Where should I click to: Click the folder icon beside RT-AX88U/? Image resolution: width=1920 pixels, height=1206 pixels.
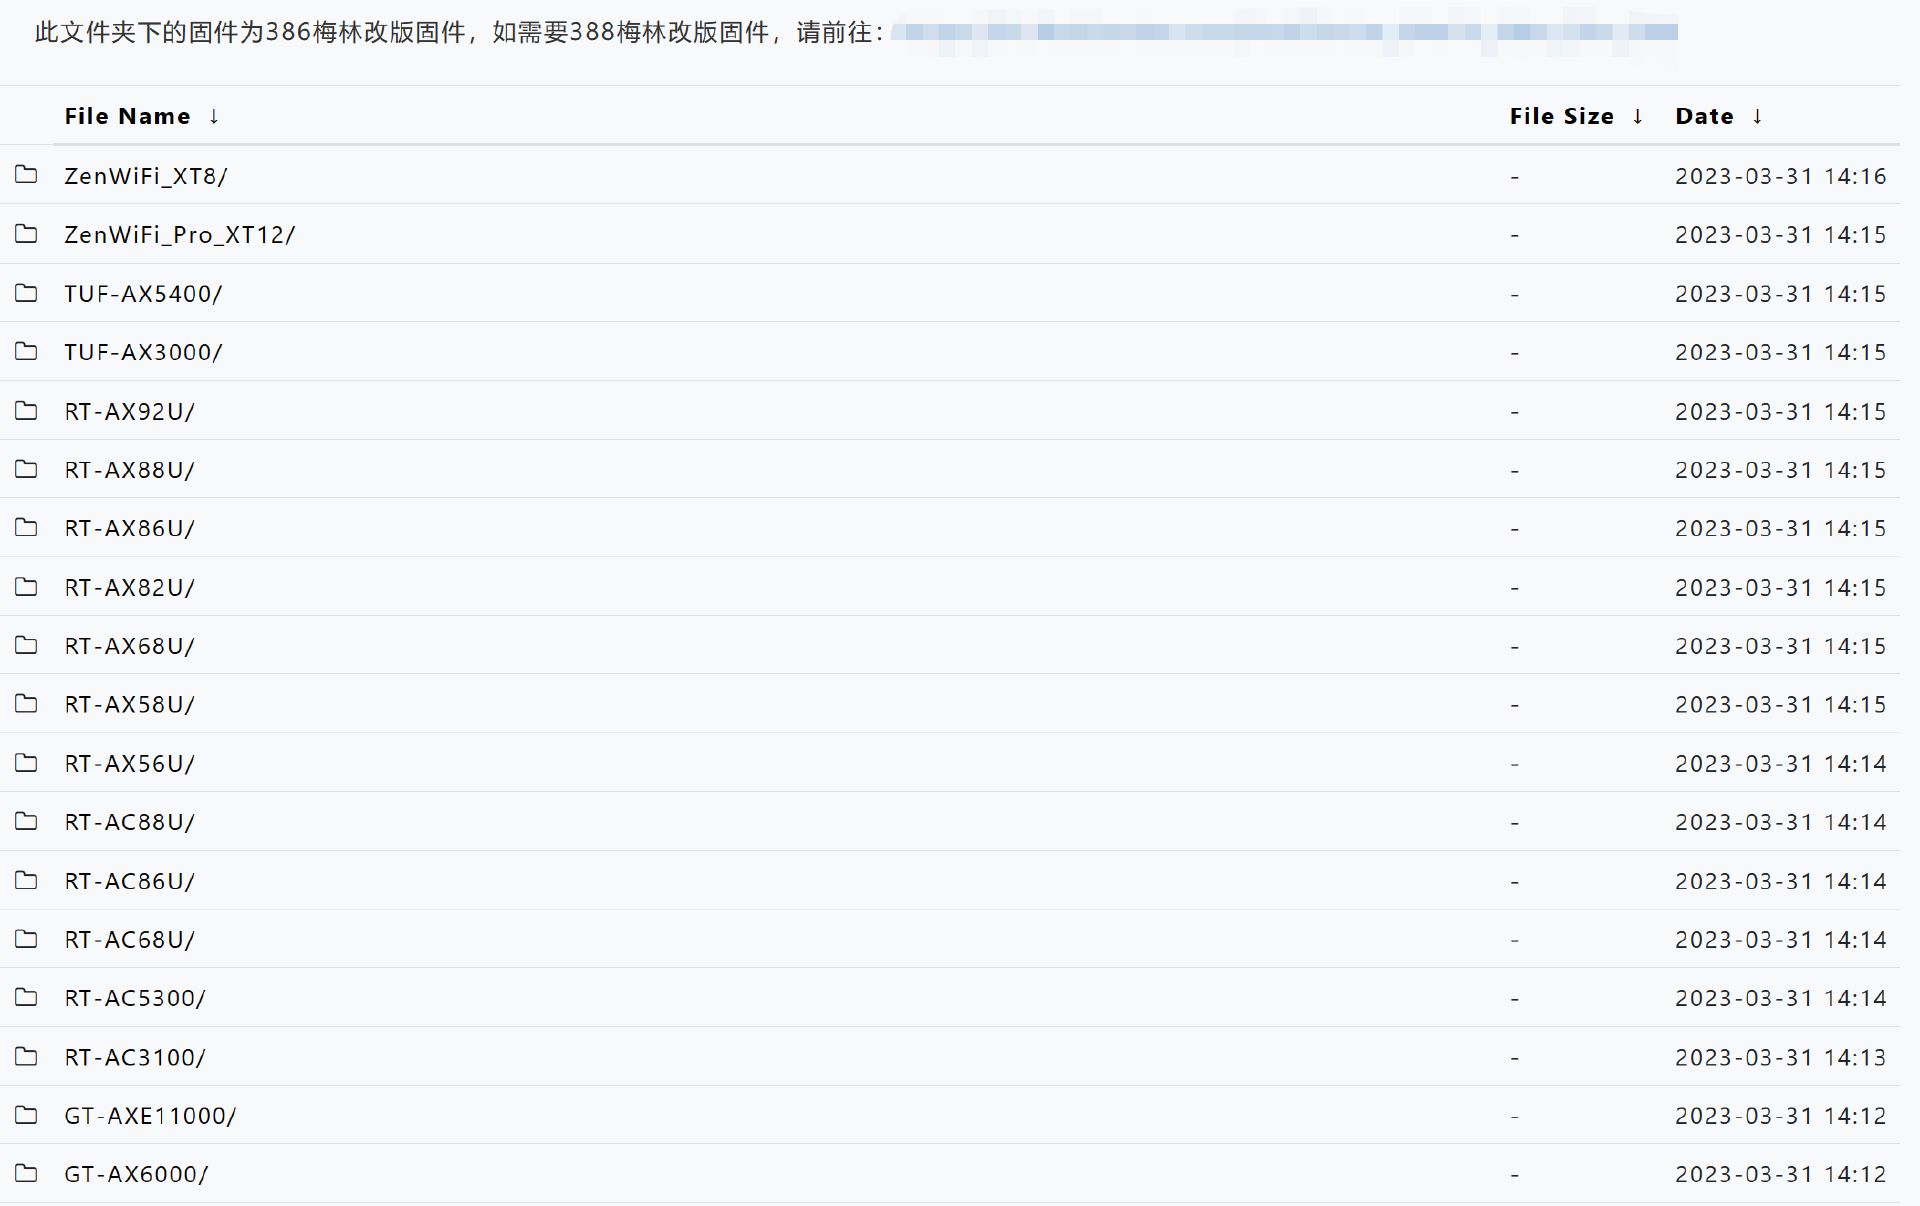coord(26,469)
